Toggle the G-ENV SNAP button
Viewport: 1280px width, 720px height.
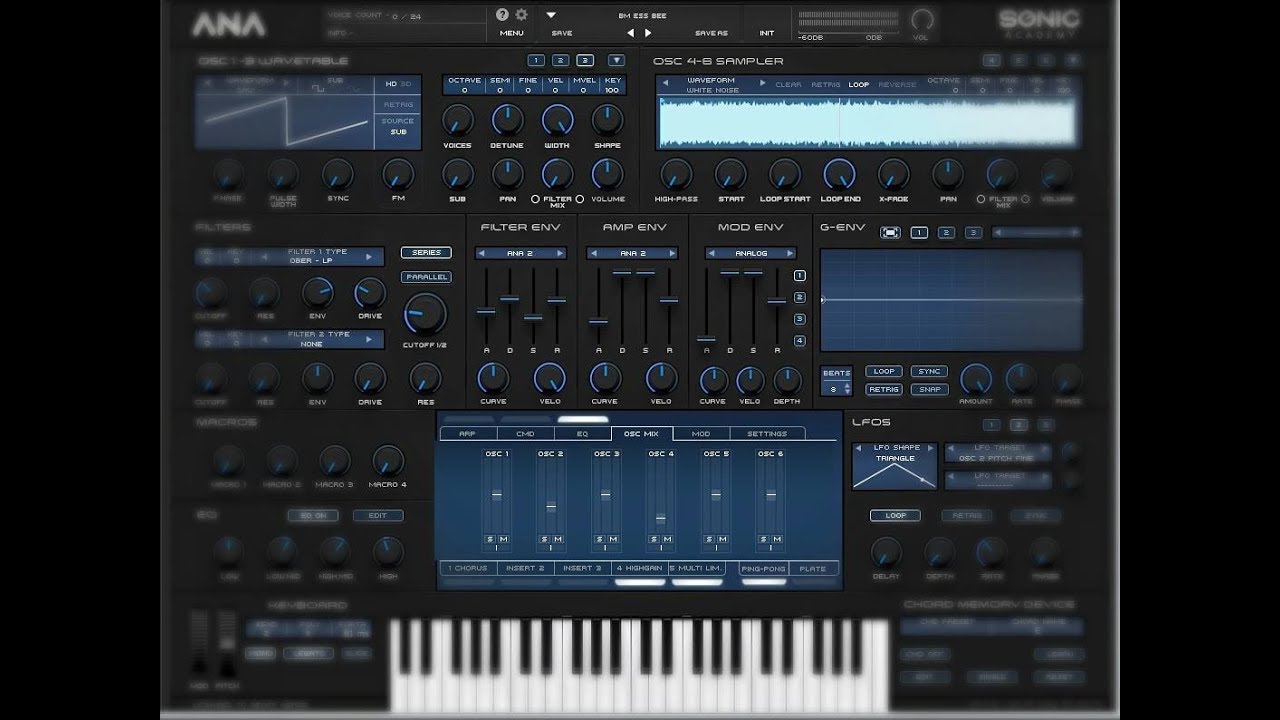coord(929,389)
